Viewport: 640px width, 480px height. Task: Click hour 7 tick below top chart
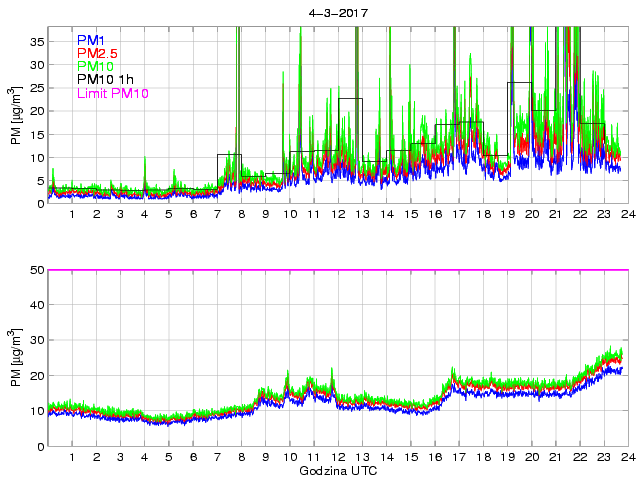pyautogui.click(x=217, y=215)
